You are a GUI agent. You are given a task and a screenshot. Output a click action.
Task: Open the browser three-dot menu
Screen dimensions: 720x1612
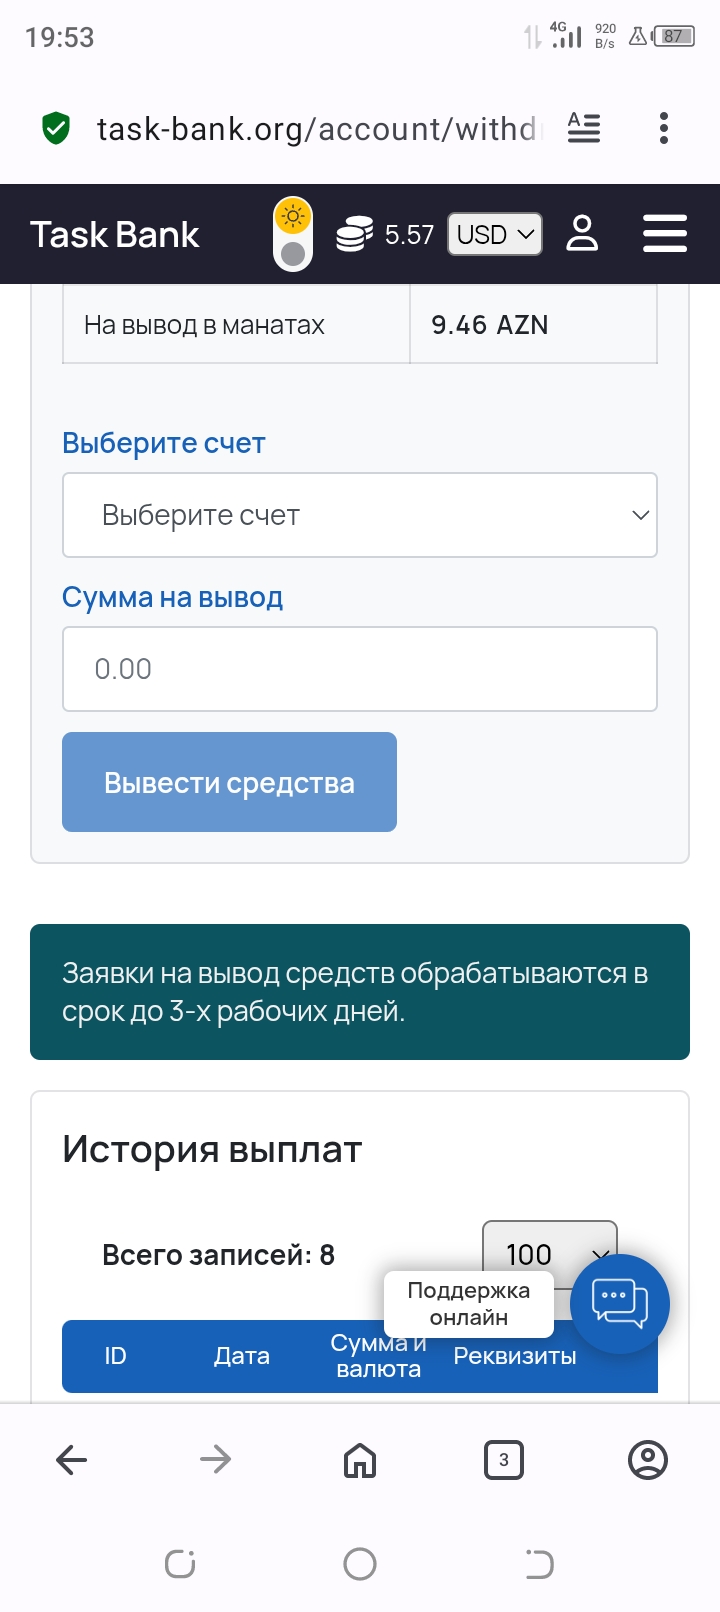pos(664,128)
